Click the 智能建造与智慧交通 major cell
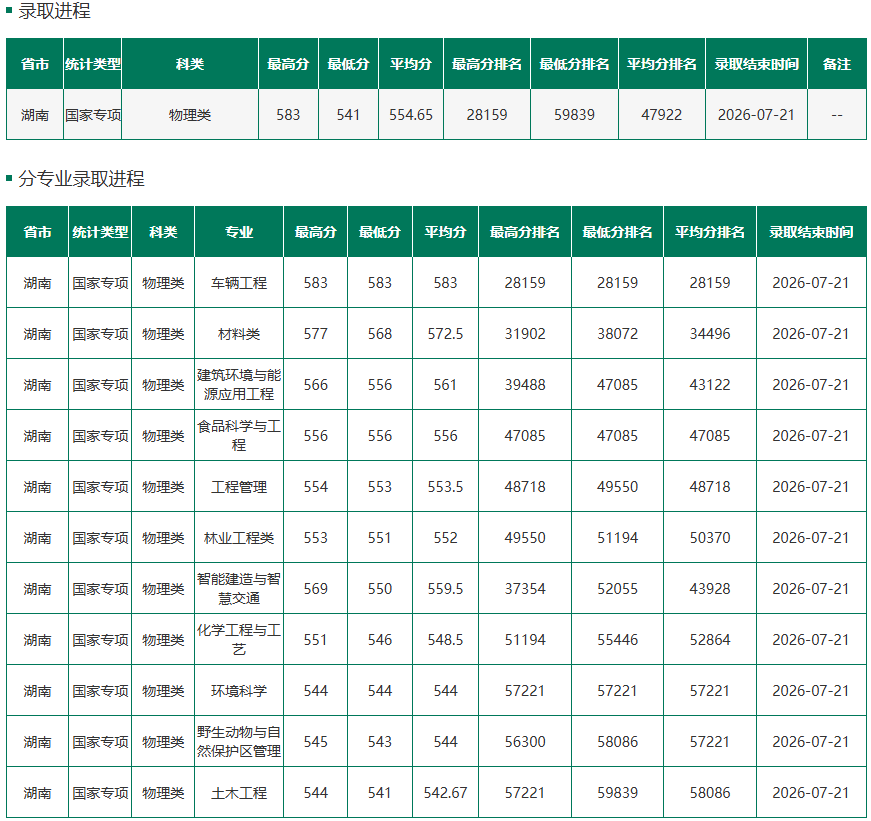This screenshot has width=871, height=821. [239, 588]
